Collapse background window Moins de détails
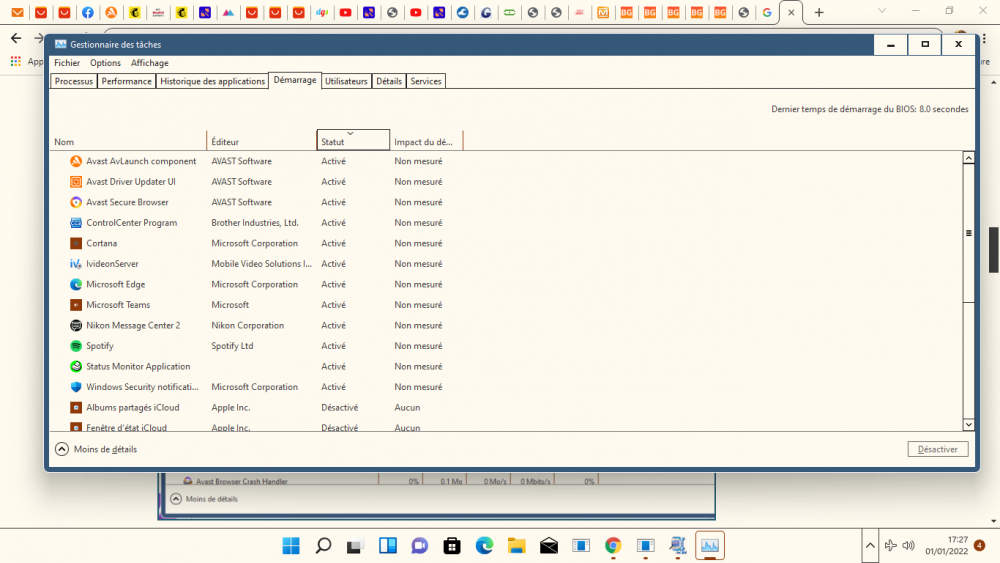Image resolution: width=1000 pixels, height=563 pixels. 204,499
